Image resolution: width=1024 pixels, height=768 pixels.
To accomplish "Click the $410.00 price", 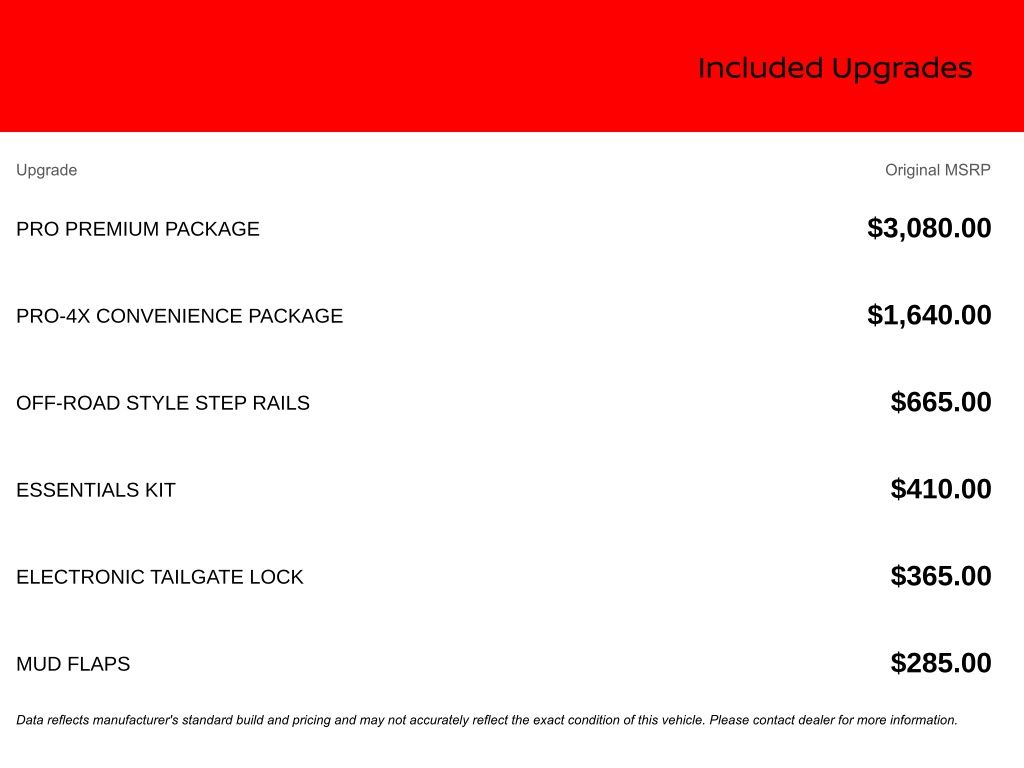I will (941, 489).
